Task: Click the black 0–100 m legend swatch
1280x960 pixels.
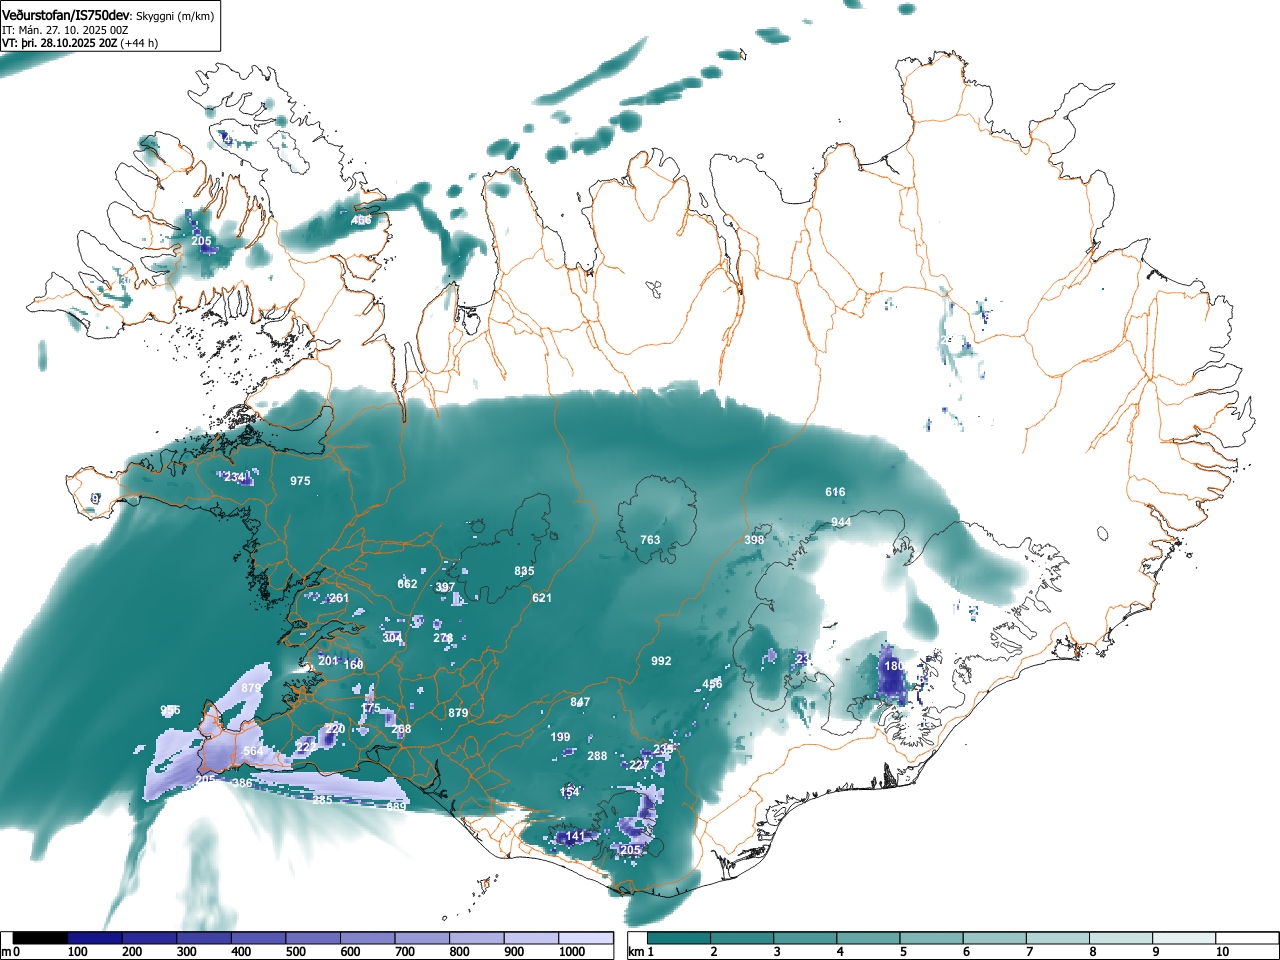Action: (x=40, y=938)
